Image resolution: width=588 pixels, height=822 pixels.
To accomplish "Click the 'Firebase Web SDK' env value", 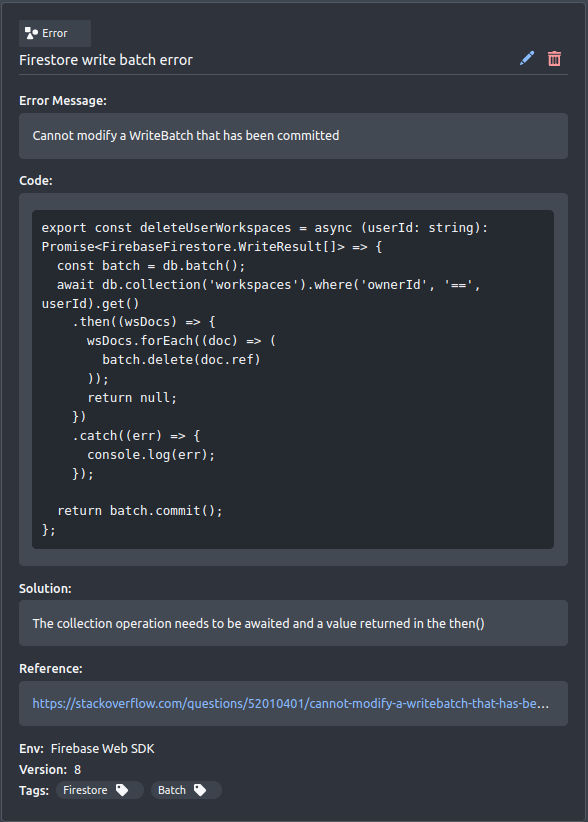I will coord(103,748).
